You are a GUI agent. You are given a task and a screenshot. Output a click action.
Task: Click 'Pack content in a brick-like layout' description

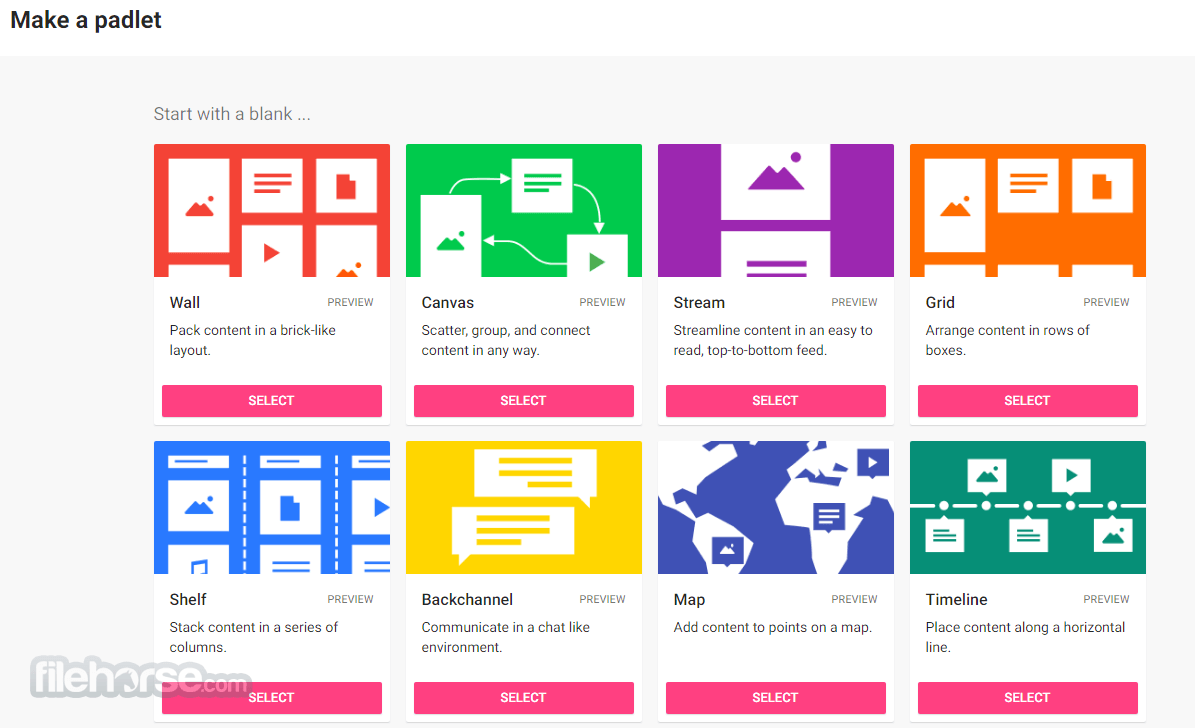tap(252, 340)
